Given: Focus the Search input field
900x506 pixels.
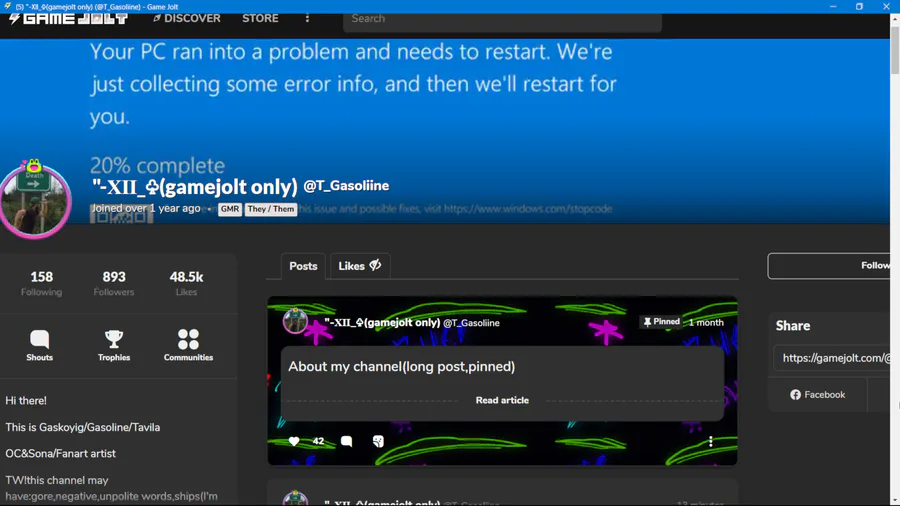Looking at the screenshot, I should (502, 20).
